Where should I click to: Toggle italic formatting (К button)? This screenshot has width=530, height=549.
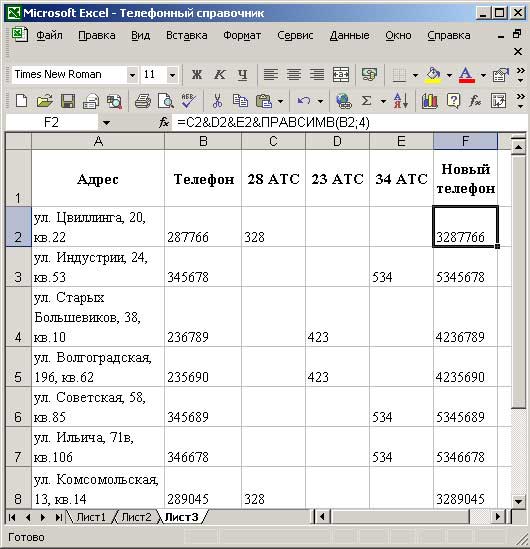(219, 74)
